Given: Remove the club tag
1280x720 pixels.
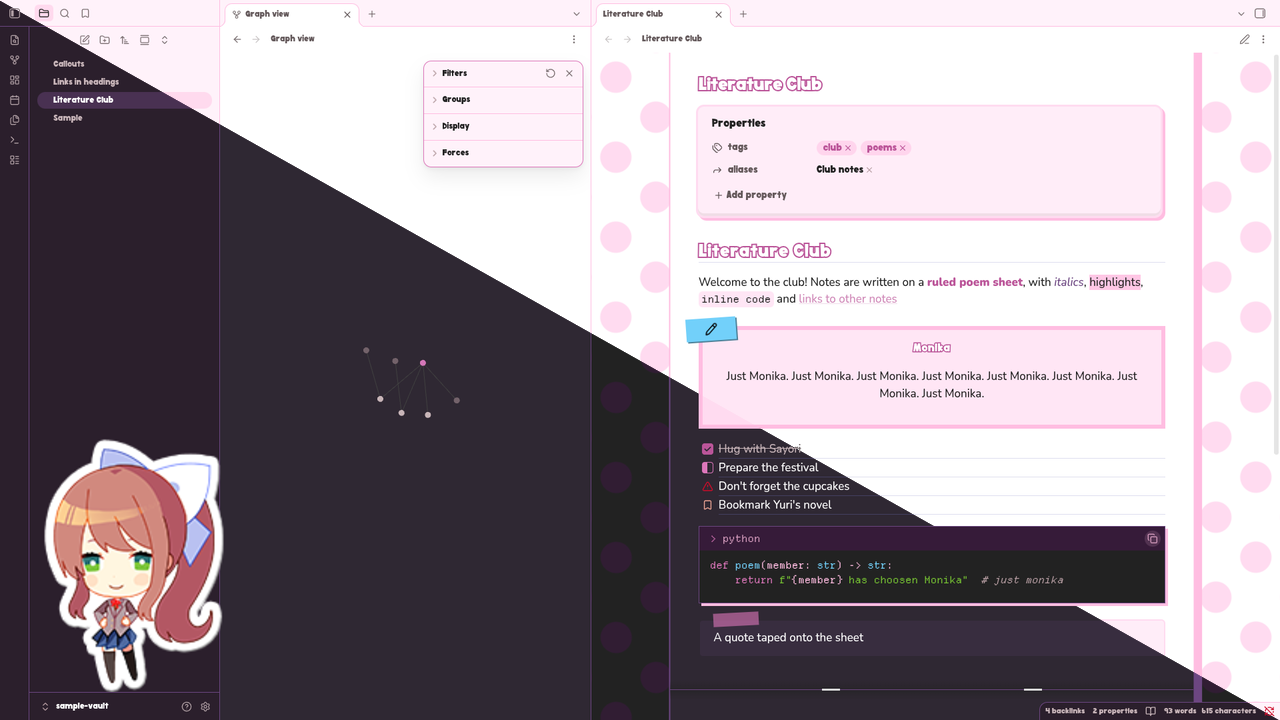Looking at the screenshot, I should [848, 148].
